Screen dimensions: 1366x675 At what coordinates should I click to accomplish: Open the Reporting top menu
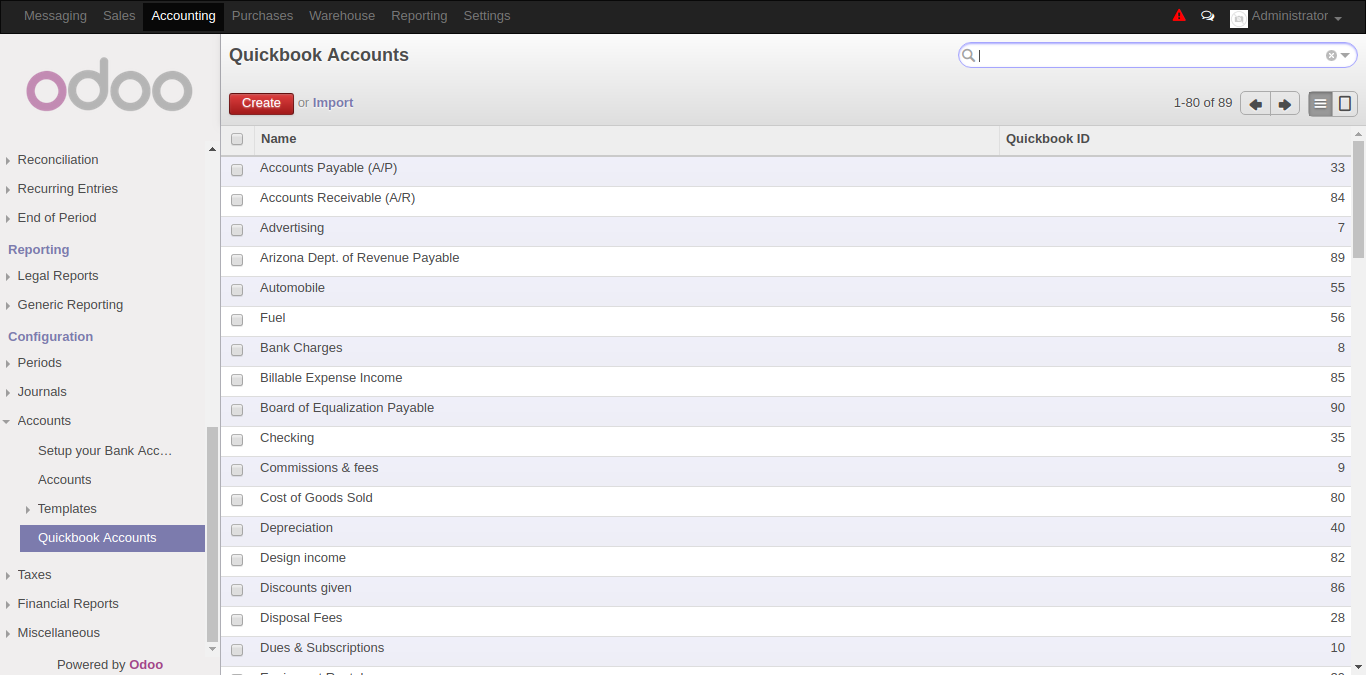[x=419, y=16]
